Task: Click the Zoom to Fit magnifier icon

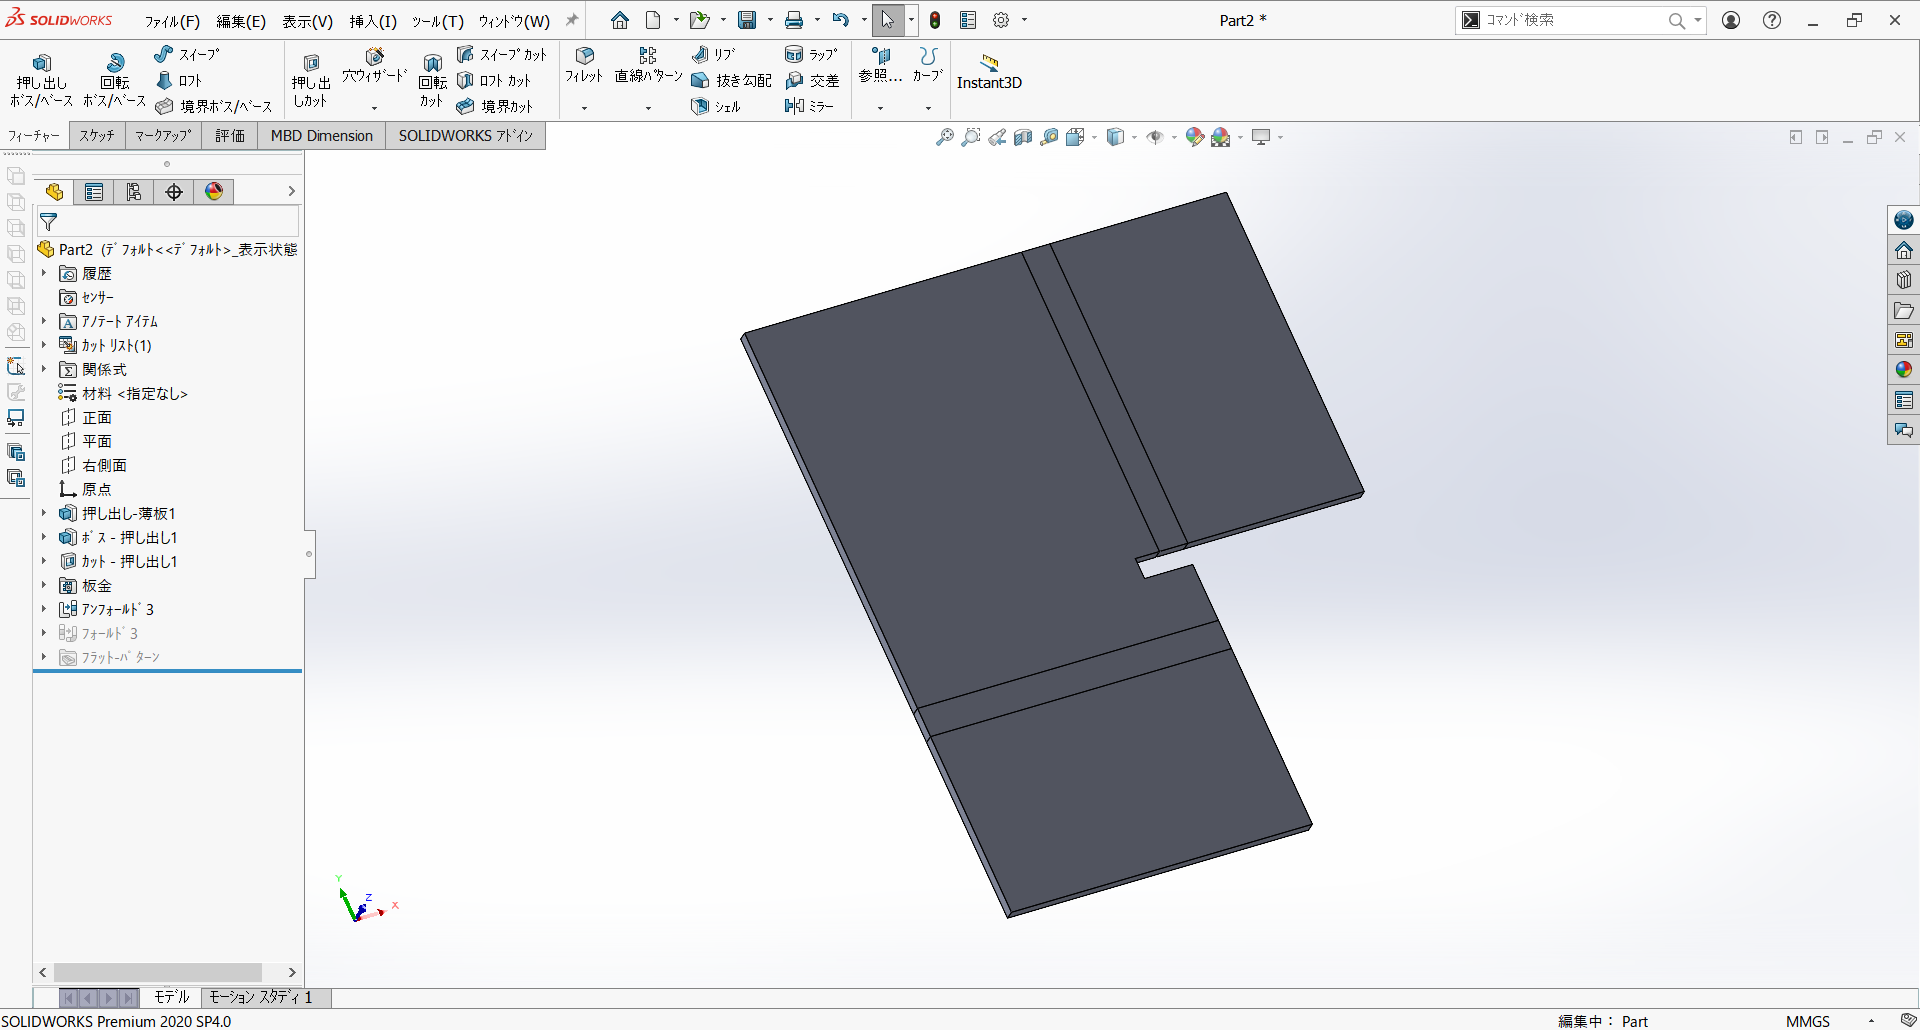Action: (944, 137)
